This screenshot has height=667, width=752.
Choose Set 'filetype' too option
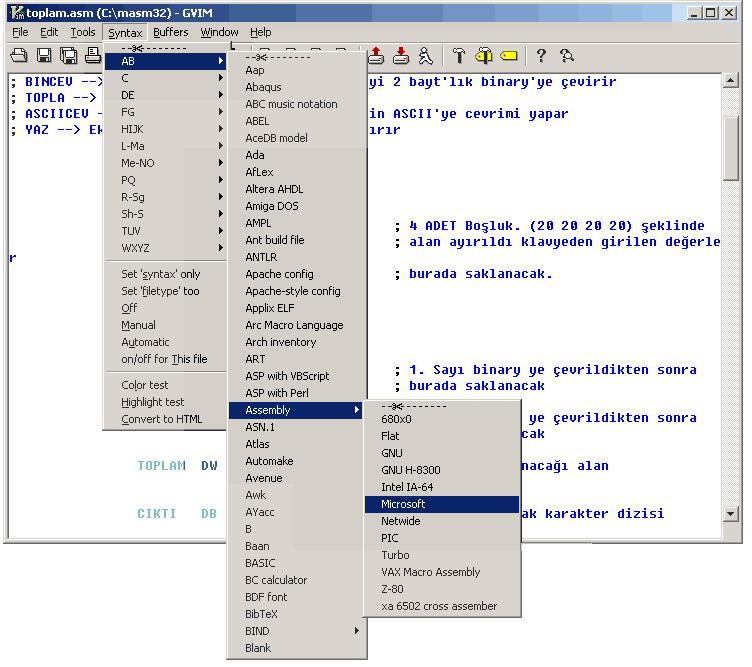(165, 291)
